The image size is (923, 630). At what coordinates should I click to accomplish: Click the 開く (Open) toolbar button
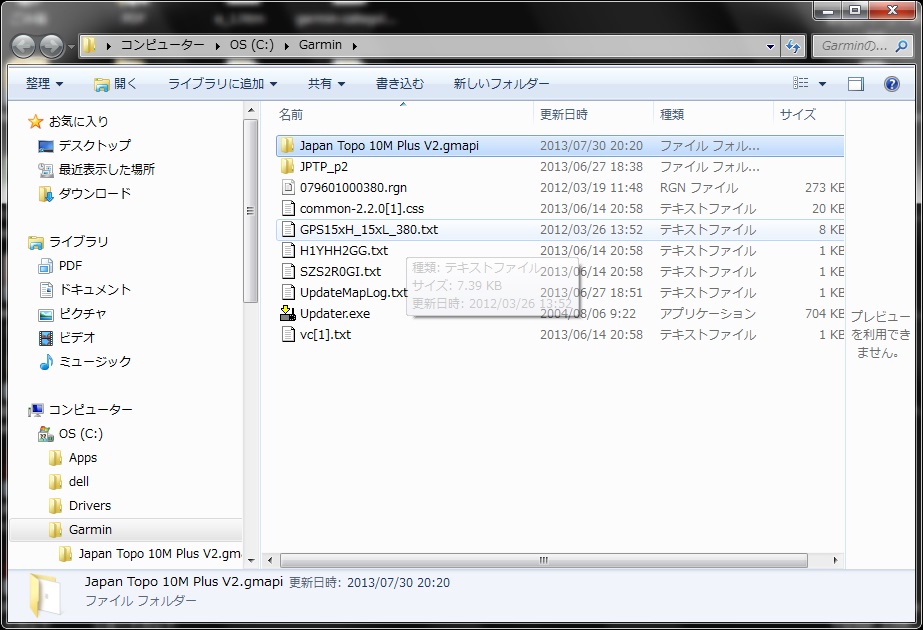115,84
